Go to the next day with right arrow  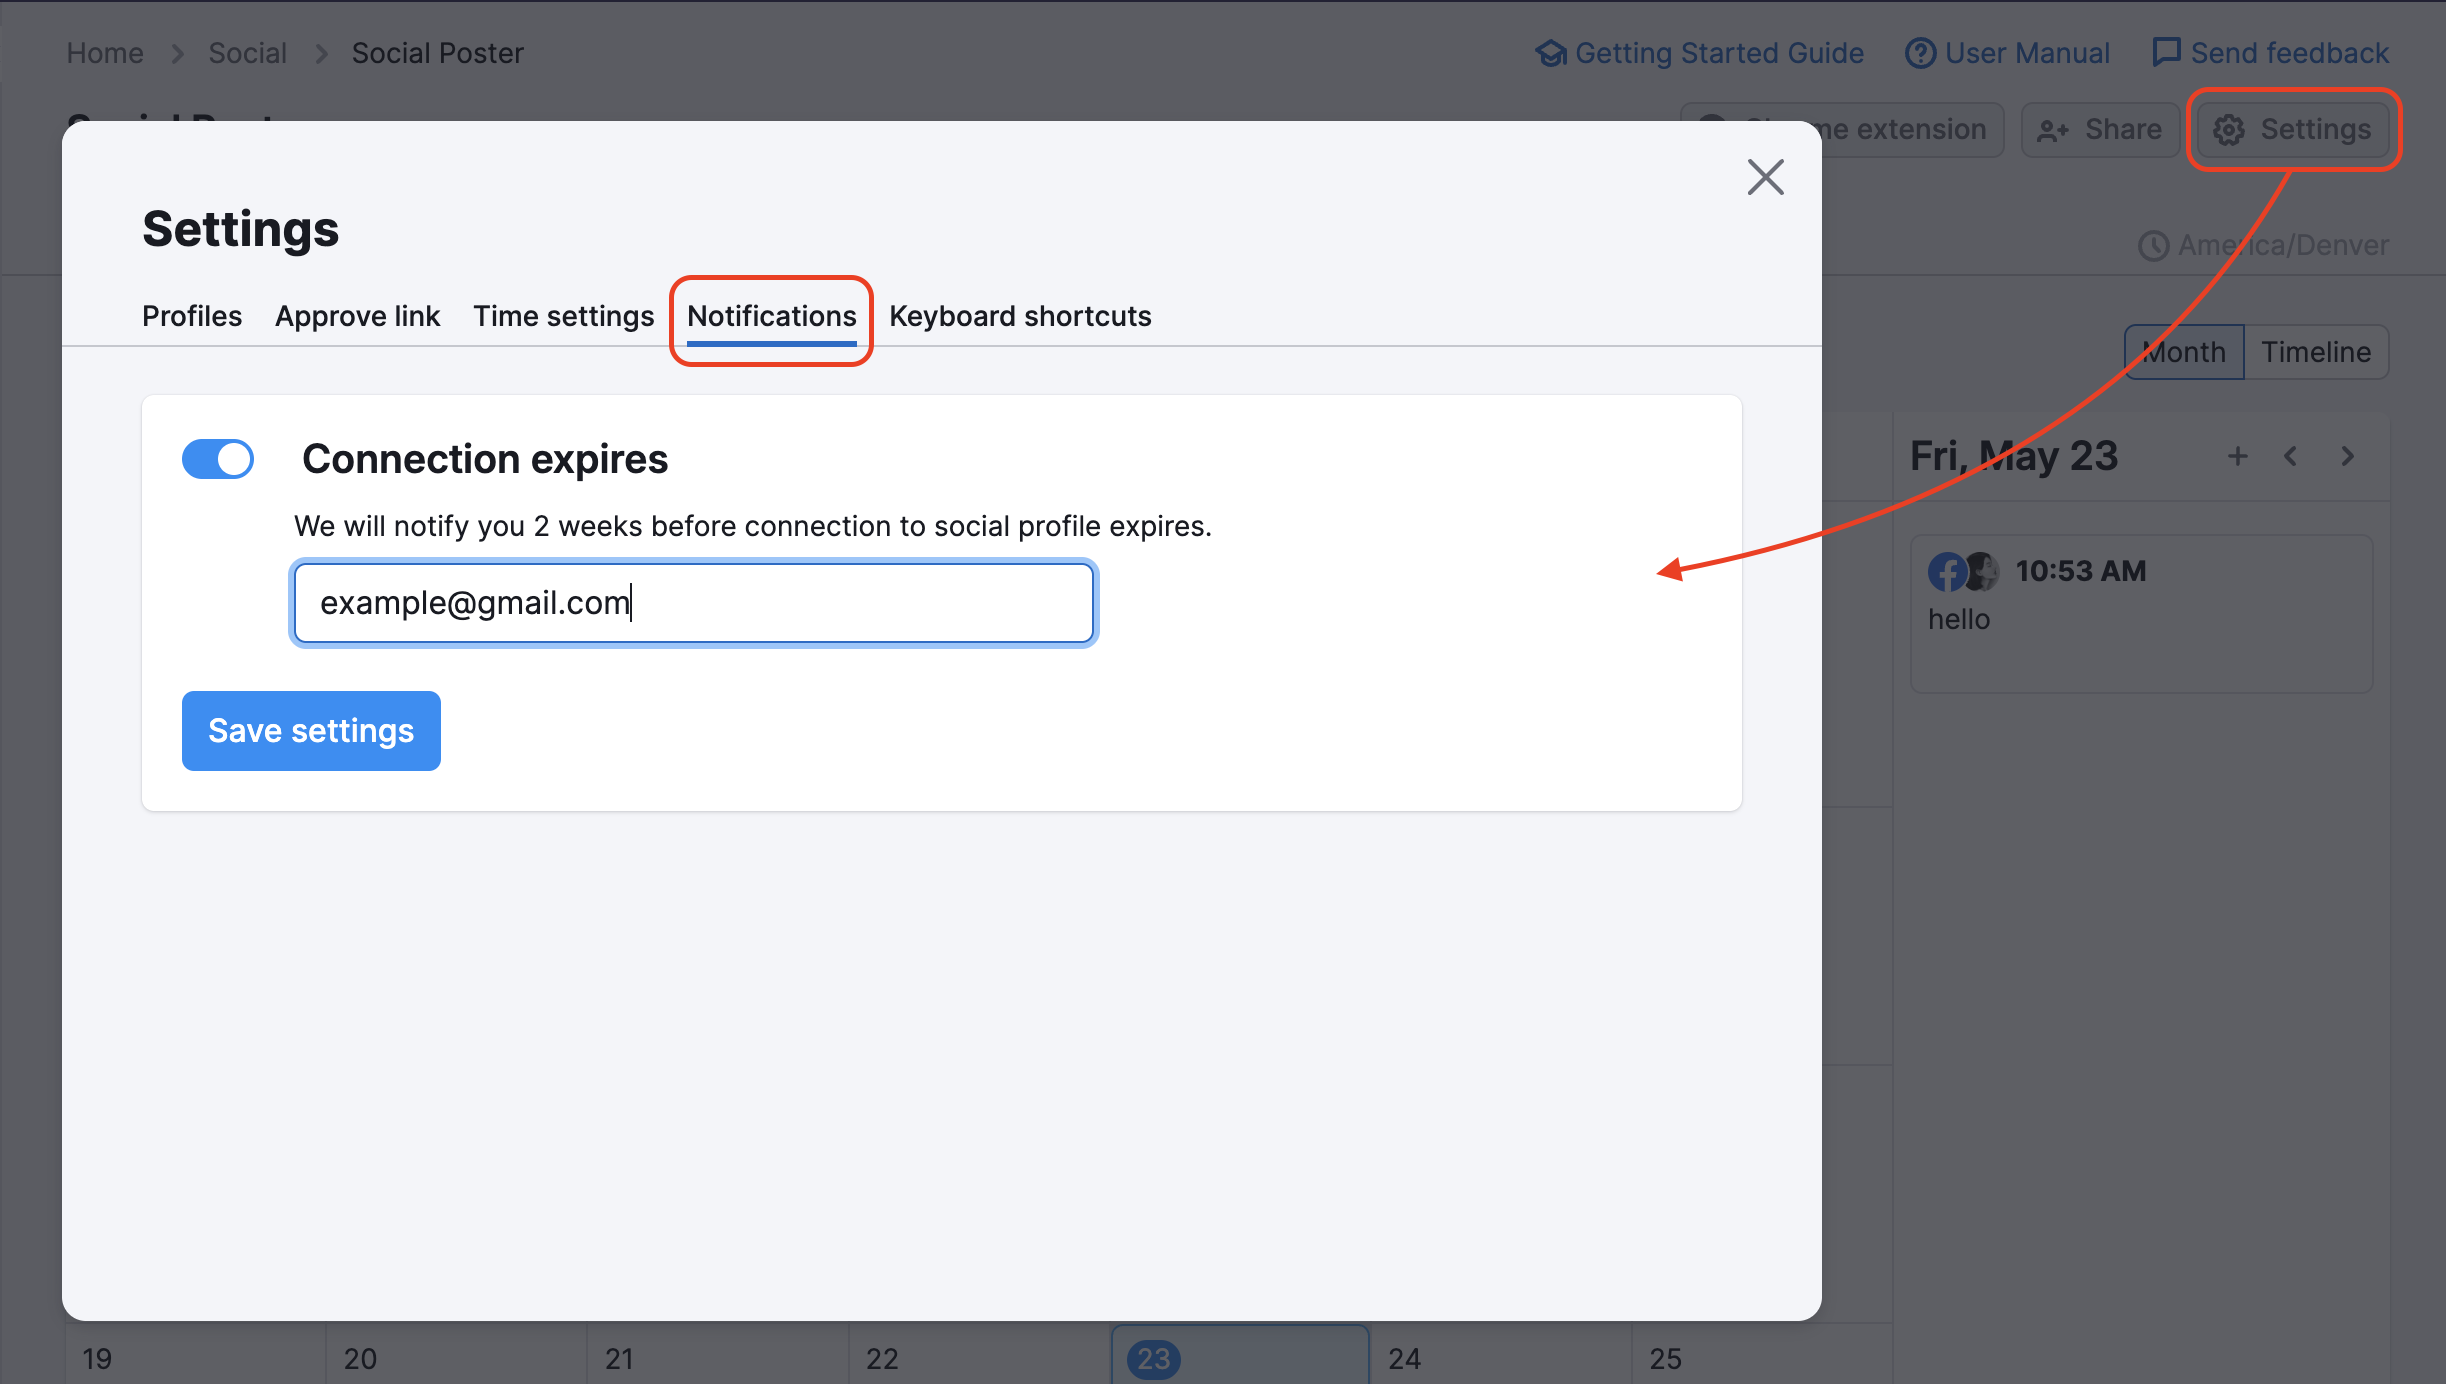[x=2346, y=456]
